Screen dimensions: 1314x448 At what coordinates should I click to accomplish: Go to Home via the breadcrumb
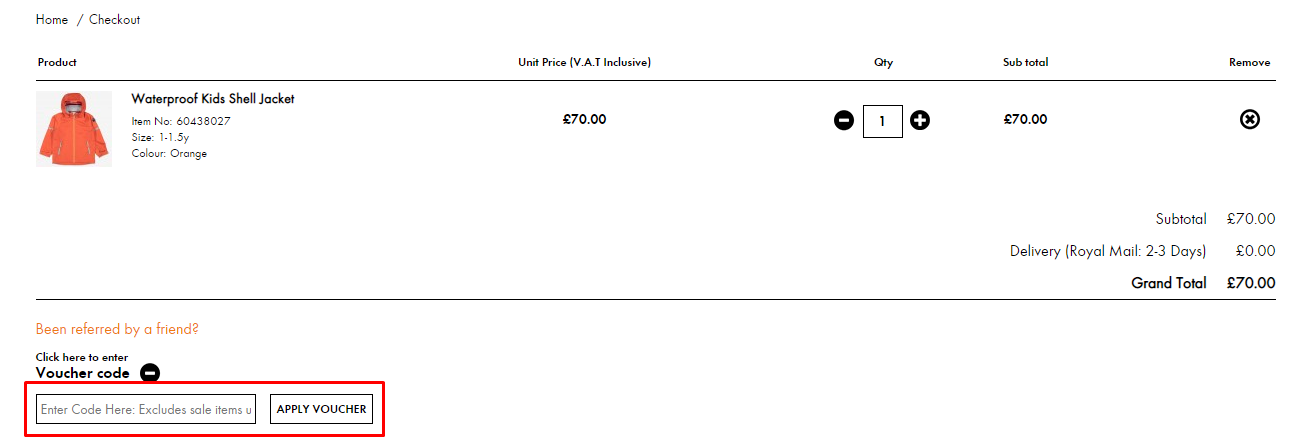(52, 20)
